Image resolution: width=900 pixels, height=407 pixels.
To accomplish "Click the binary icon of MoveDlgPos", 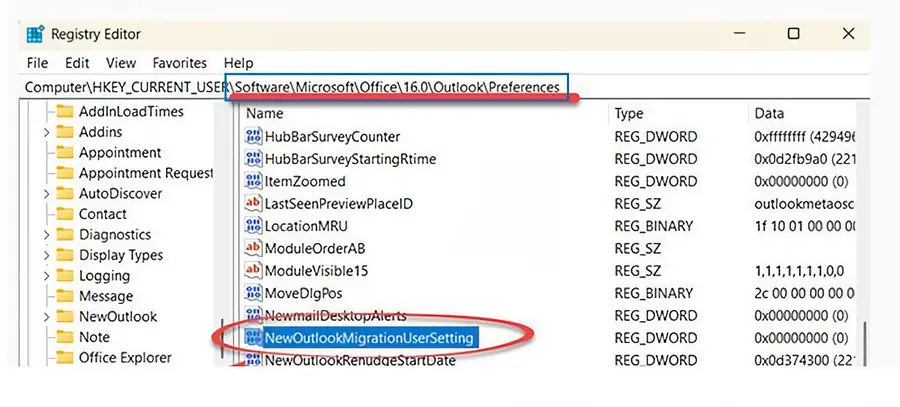I will pyautogui.click(x=253, y=293).
